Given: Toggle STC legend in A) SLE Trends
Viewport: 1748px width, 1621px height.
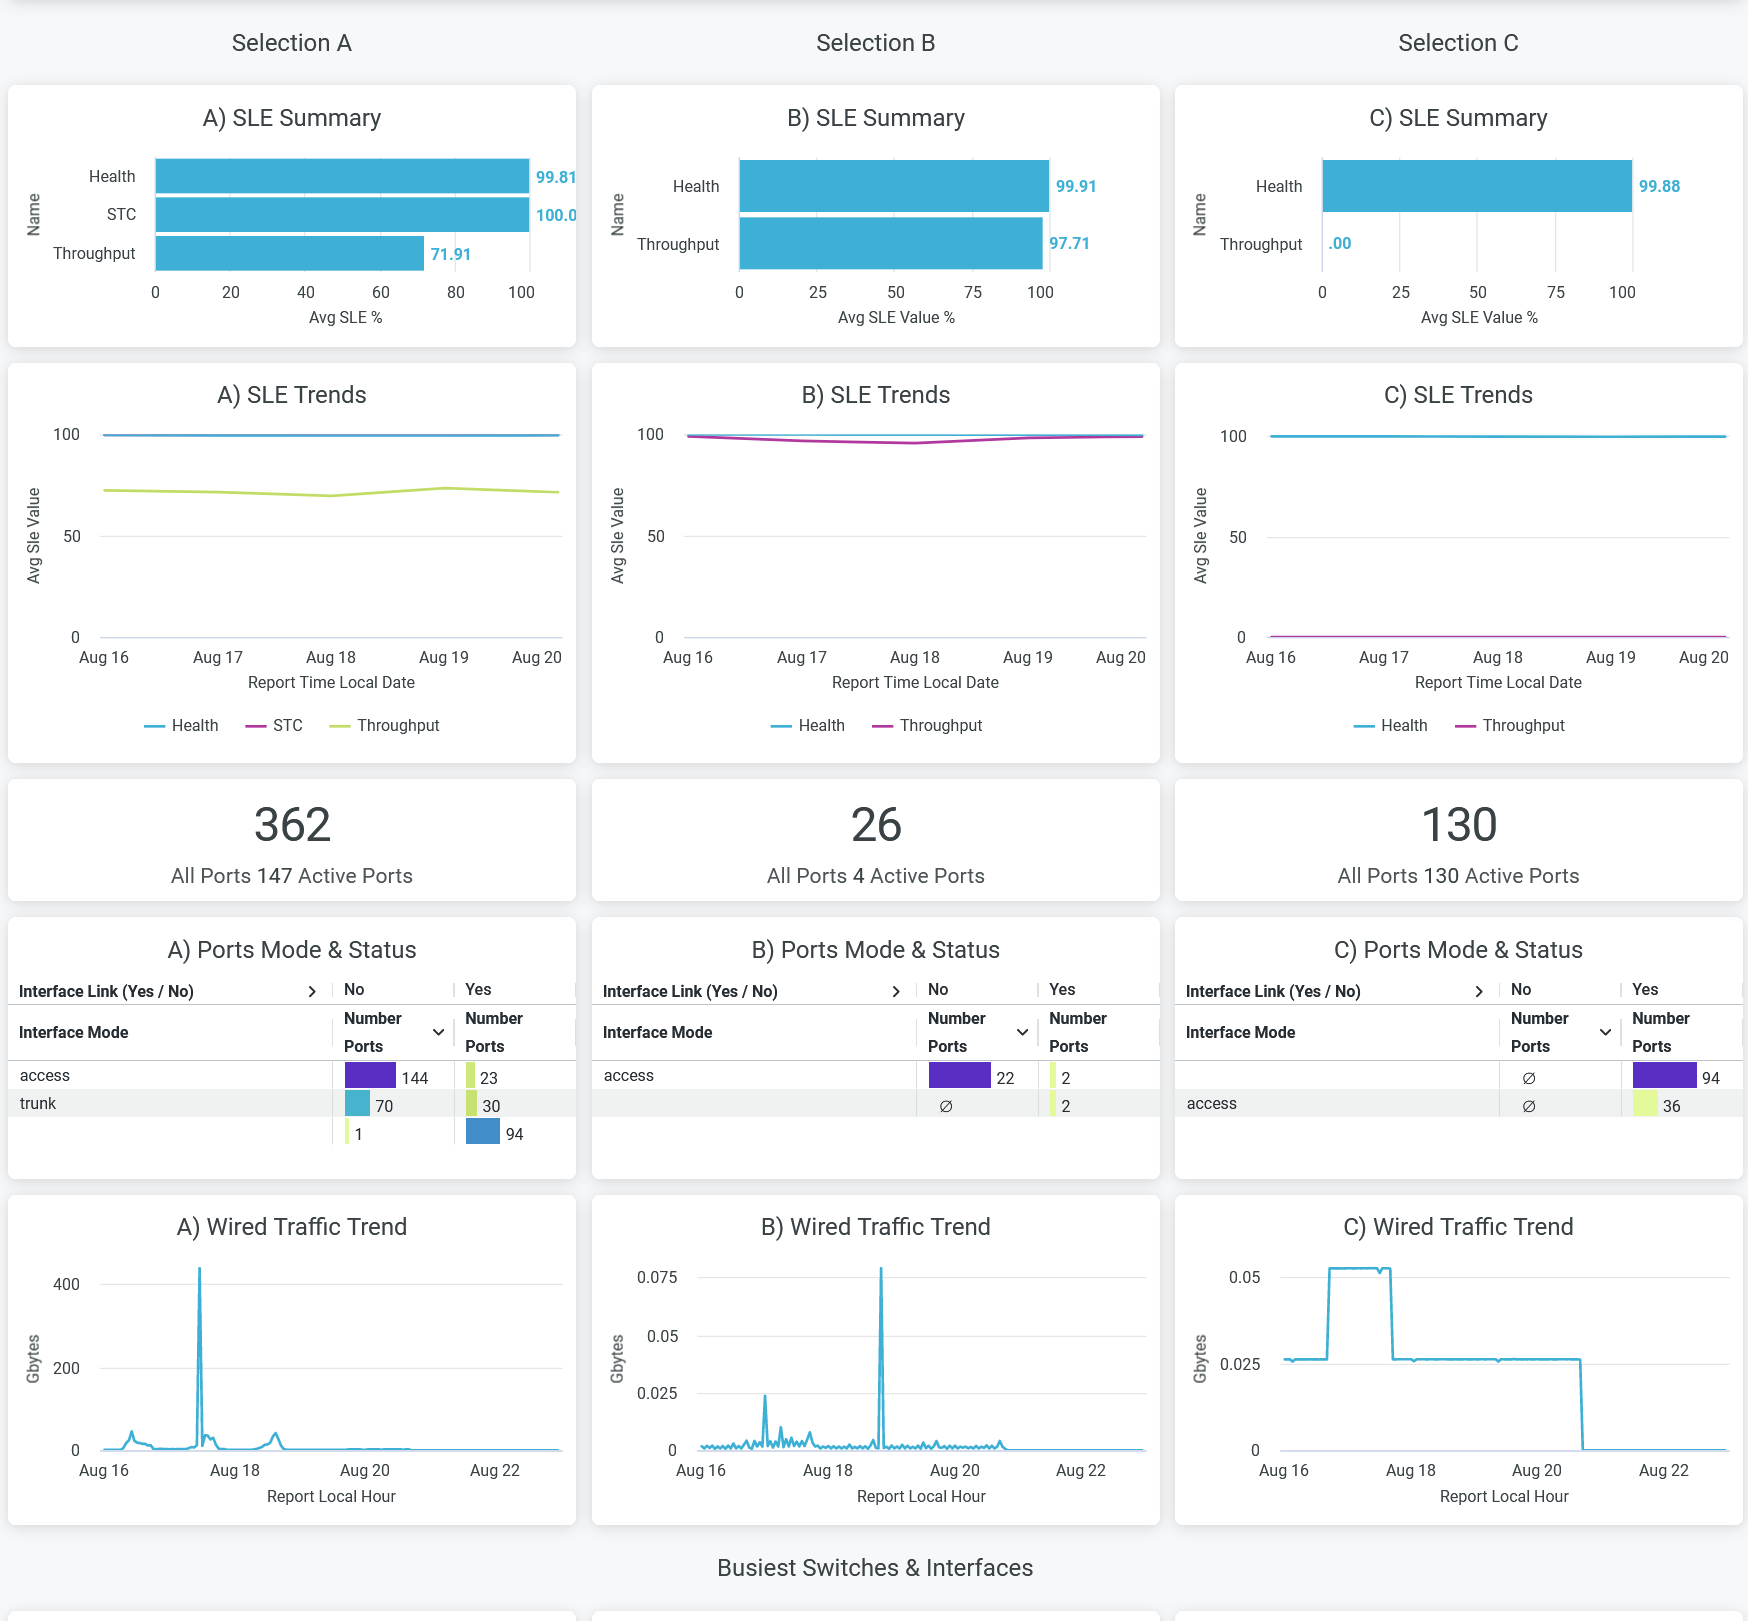Looking at the screenshot, I should [274, 726].
